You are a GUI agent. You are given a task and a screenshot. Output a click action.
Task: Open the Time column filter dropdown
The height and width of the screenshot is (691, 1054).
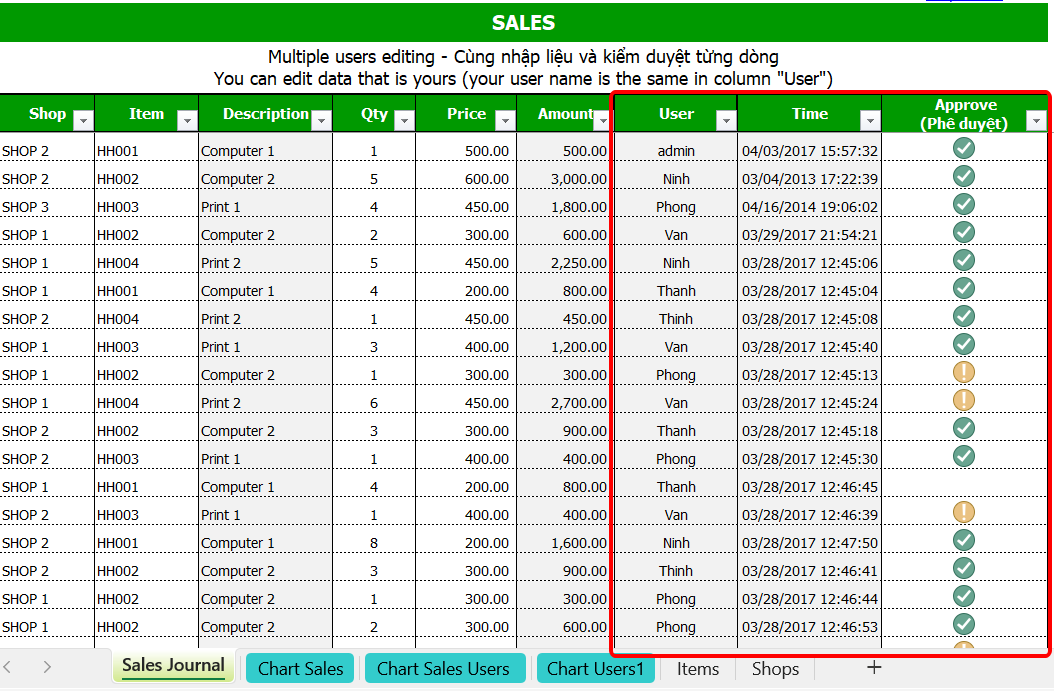click(x=870, y=121)
